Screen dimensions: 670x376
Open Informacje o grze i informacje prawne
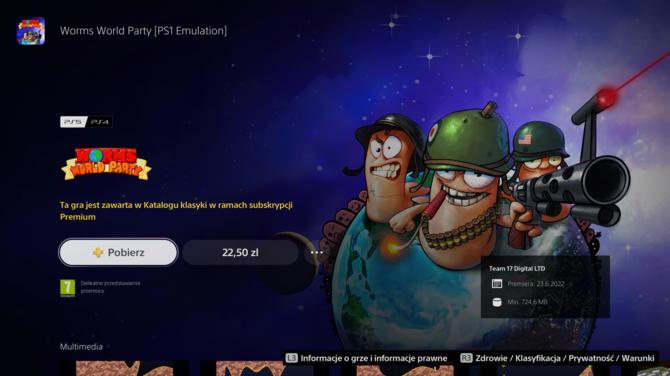point(374,358)
